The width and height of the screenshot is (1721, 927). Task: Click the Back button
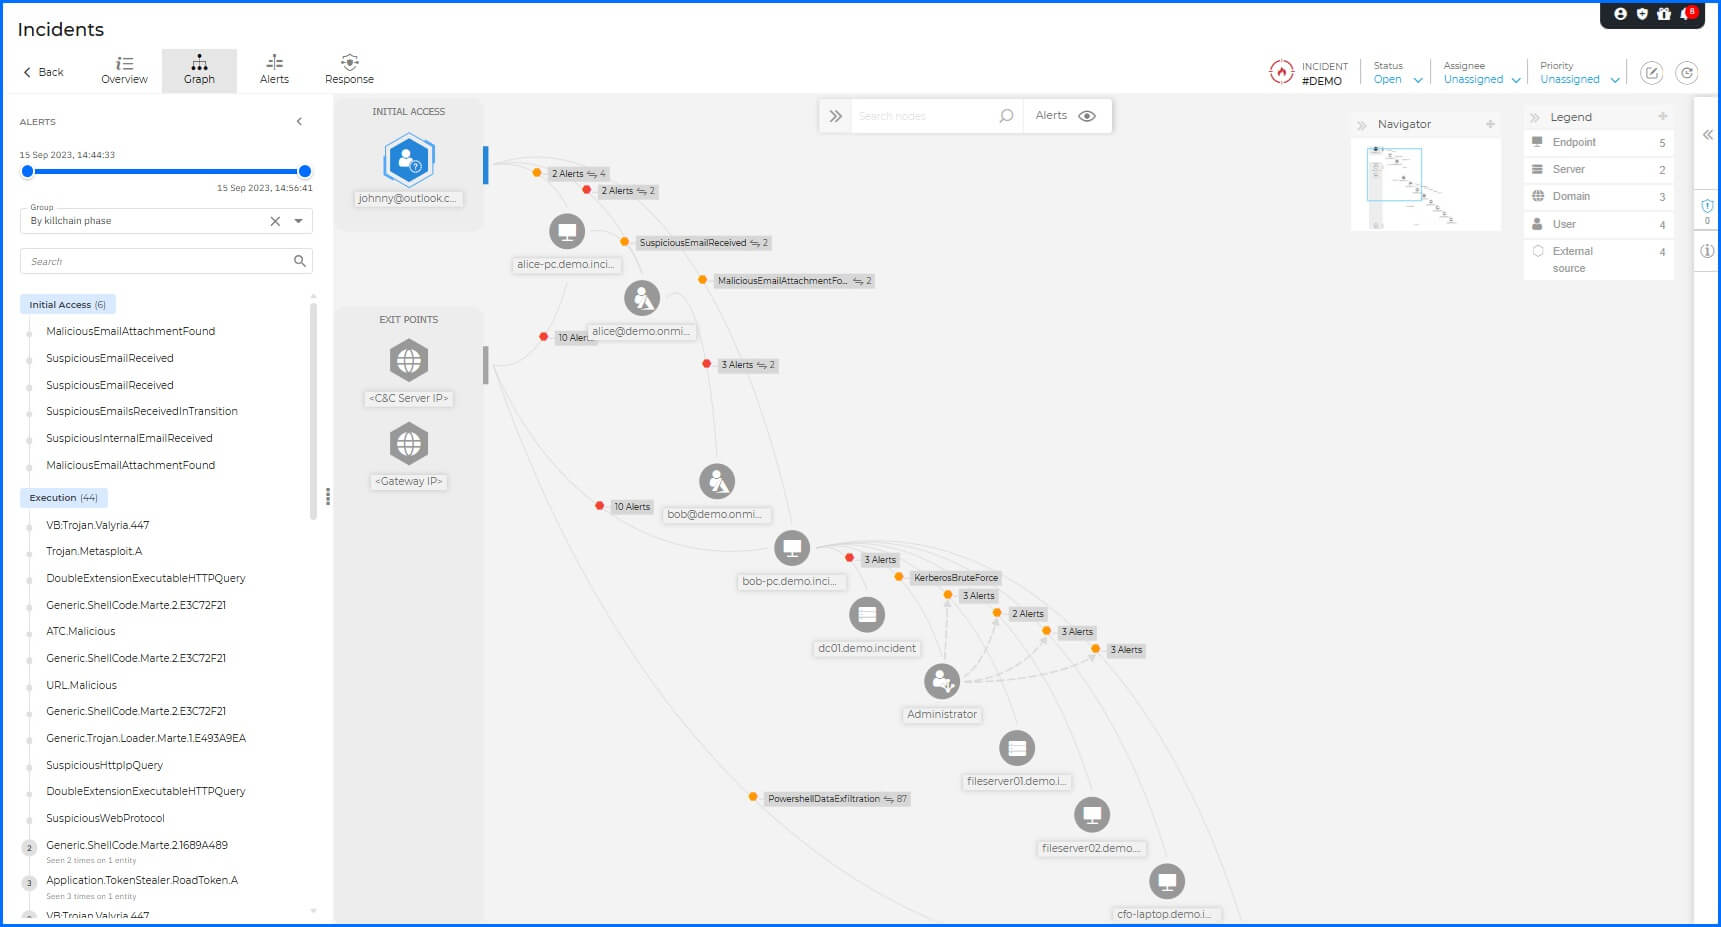tap(42, 72)
